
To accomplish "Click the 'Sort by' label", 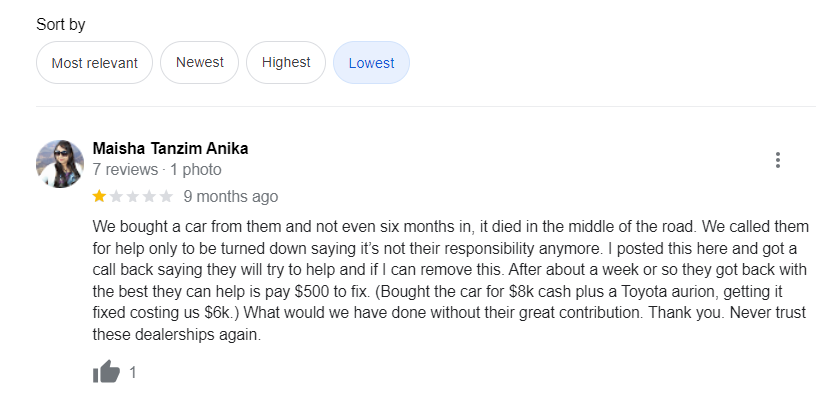I will pos(60,25).
